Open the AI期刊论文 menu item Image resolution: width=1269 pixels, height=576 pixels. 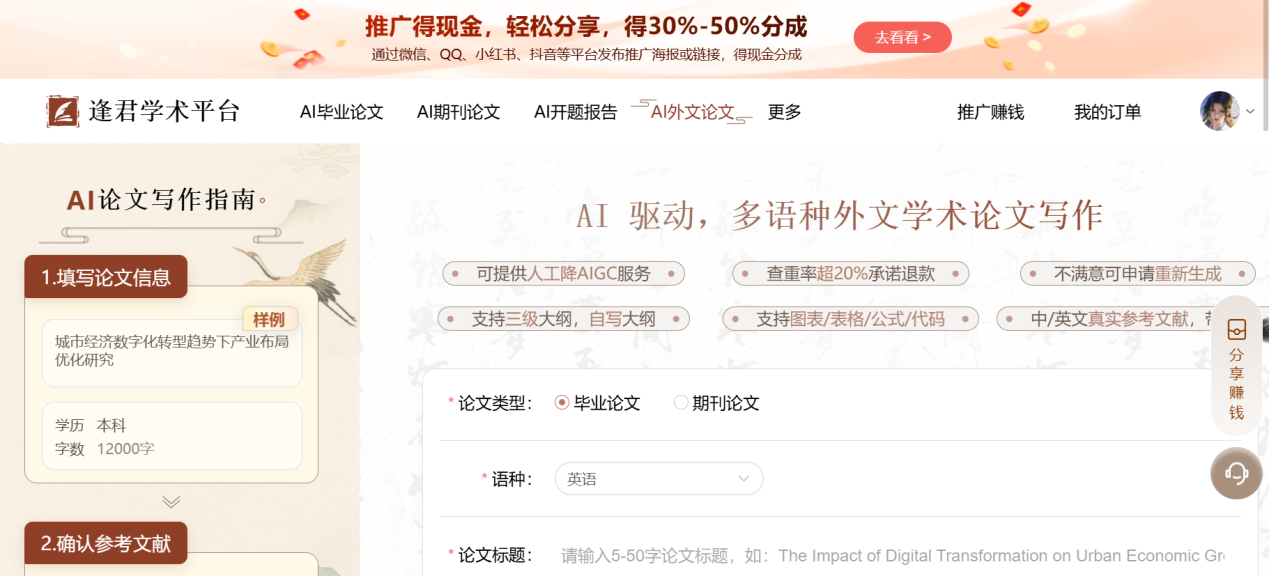[458, 112]
